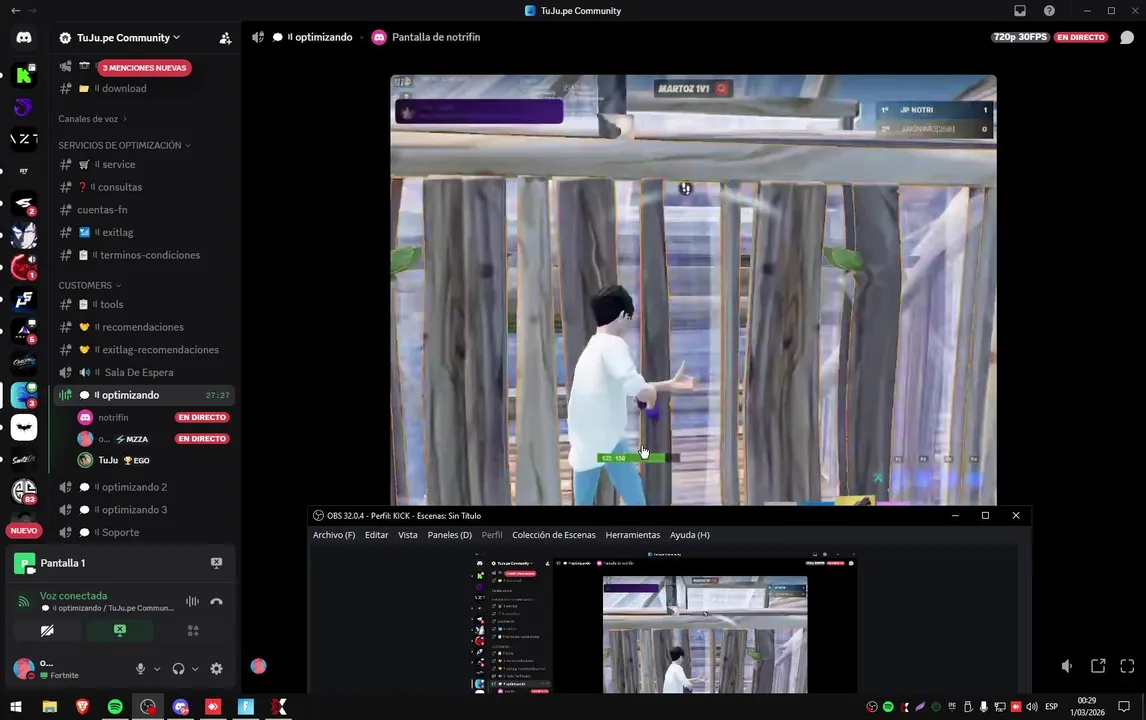The height and width of the screenshot is (720, 1146).
Task: Open microphone input options arrow
Action: pos(156,669)
